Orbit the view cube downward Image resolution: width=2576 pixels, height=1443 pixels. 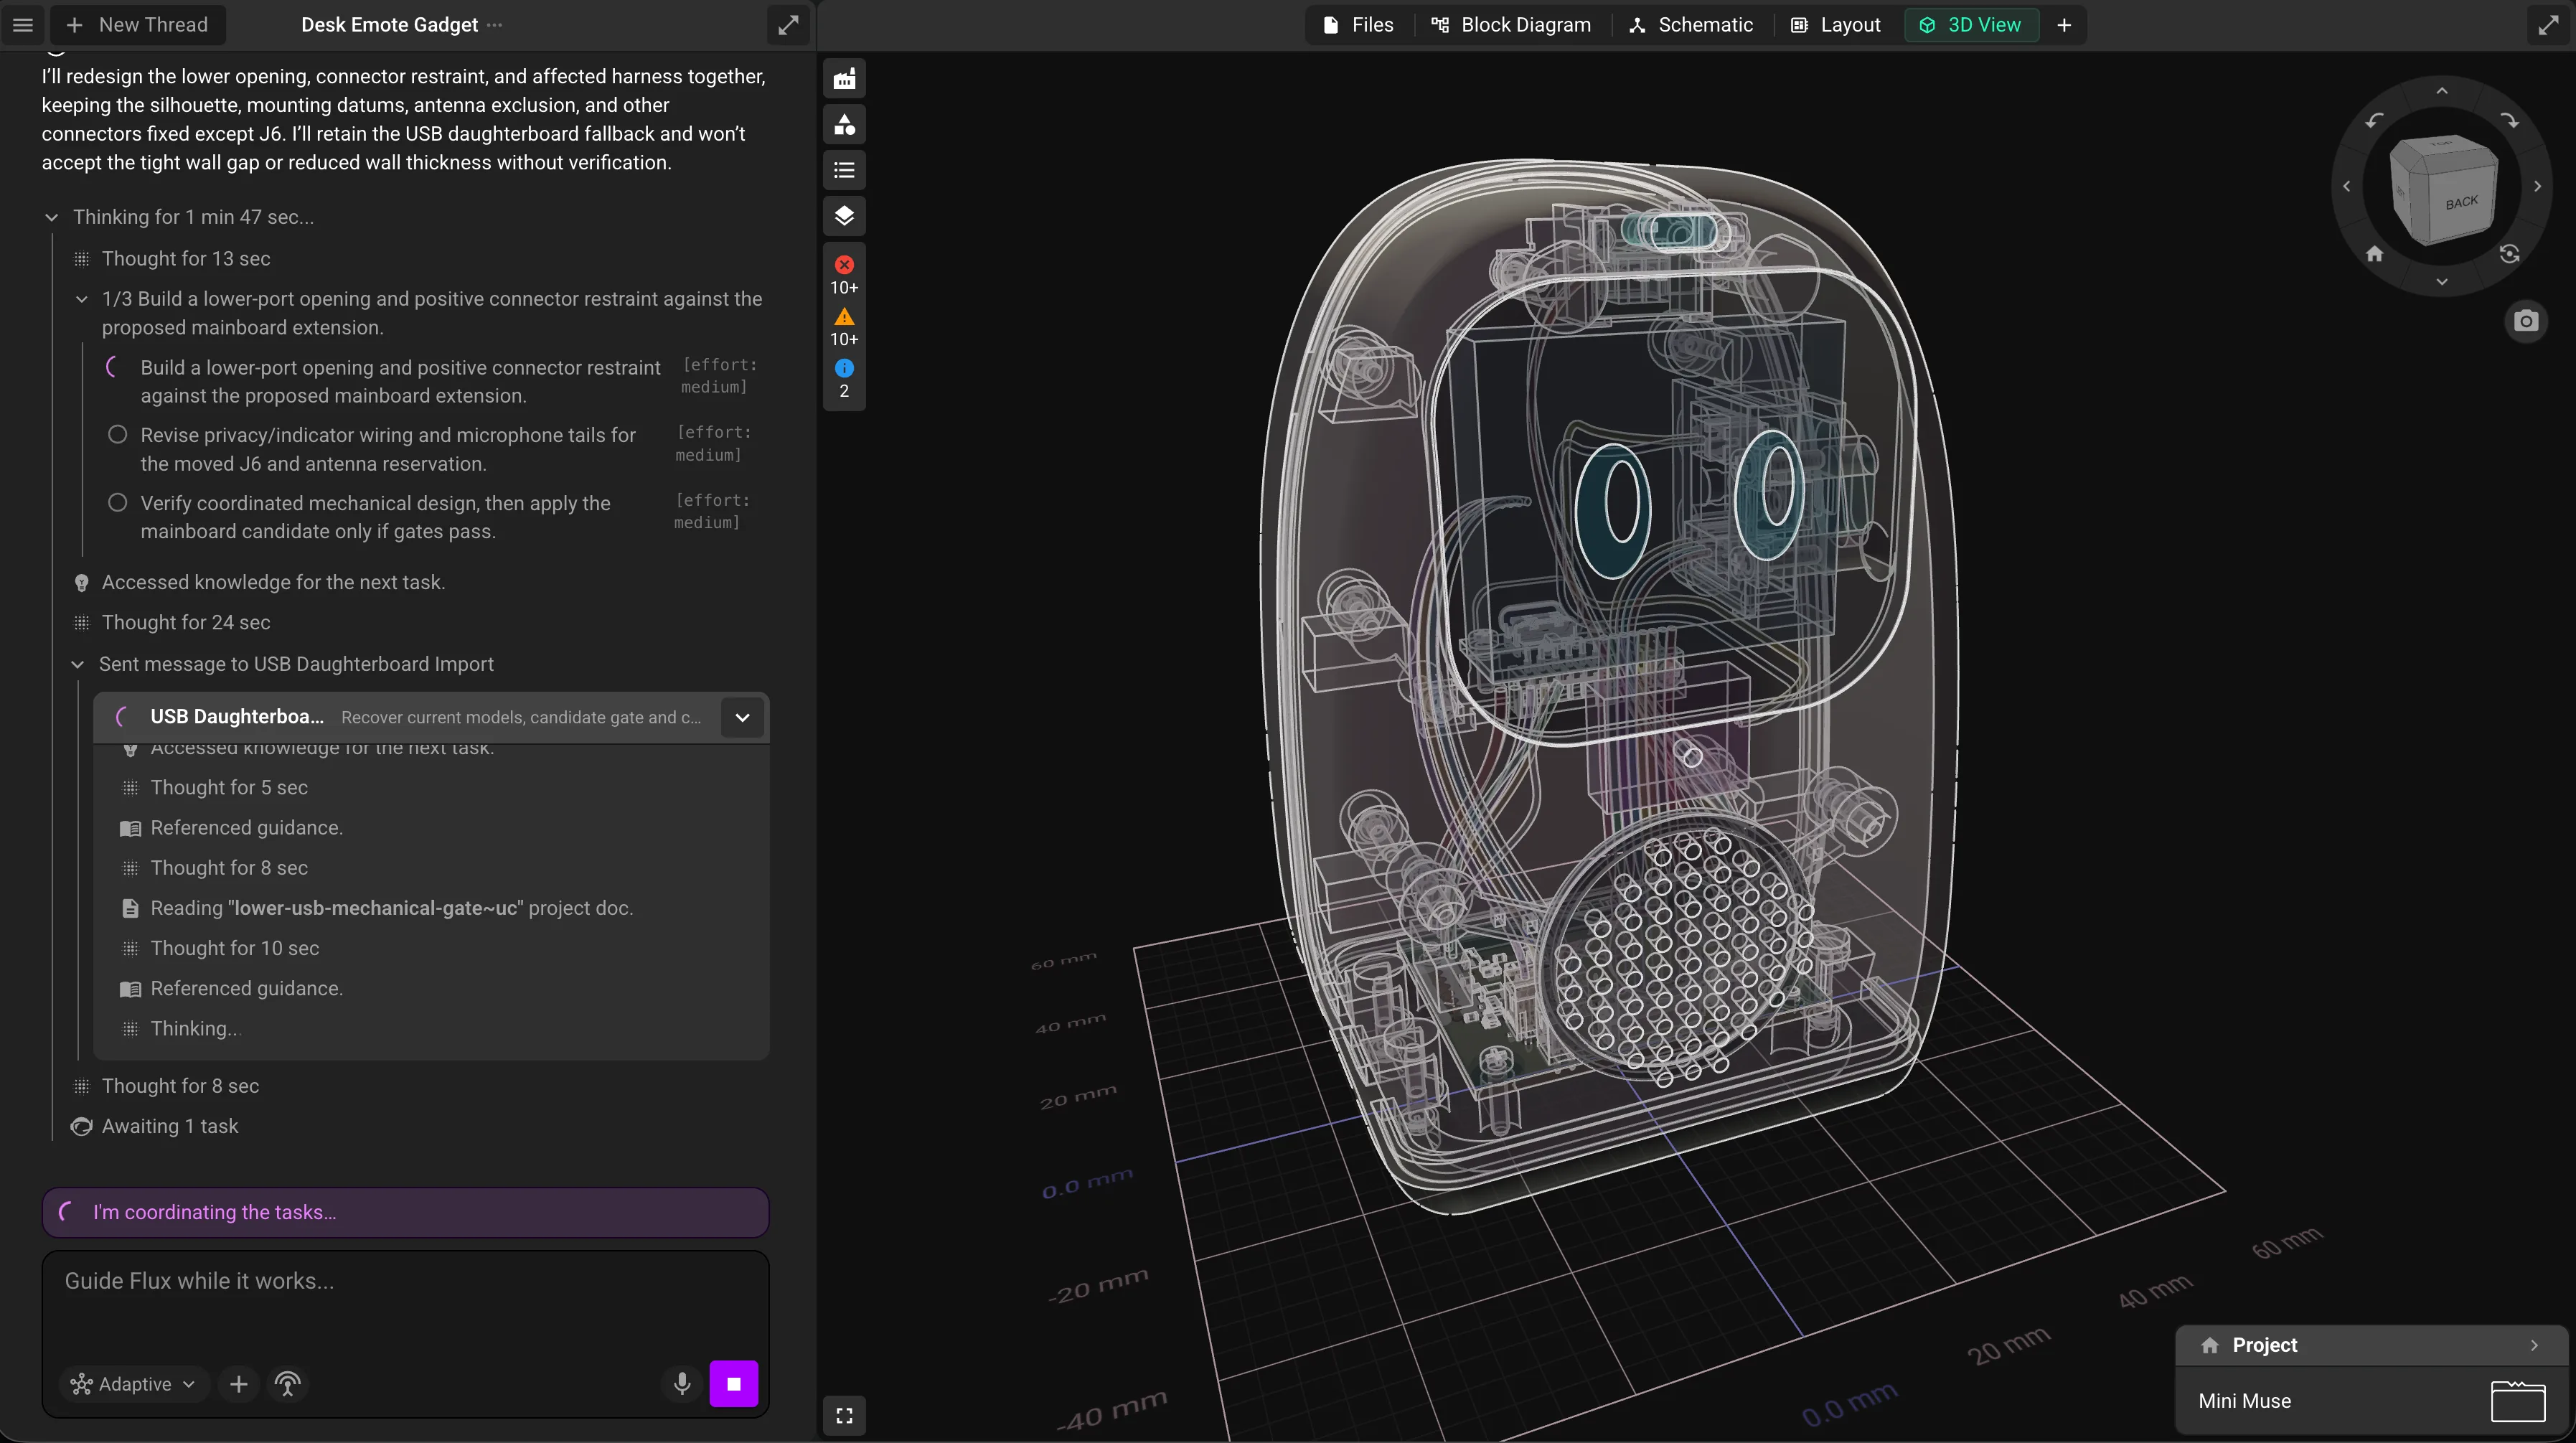coord(2442,282)
